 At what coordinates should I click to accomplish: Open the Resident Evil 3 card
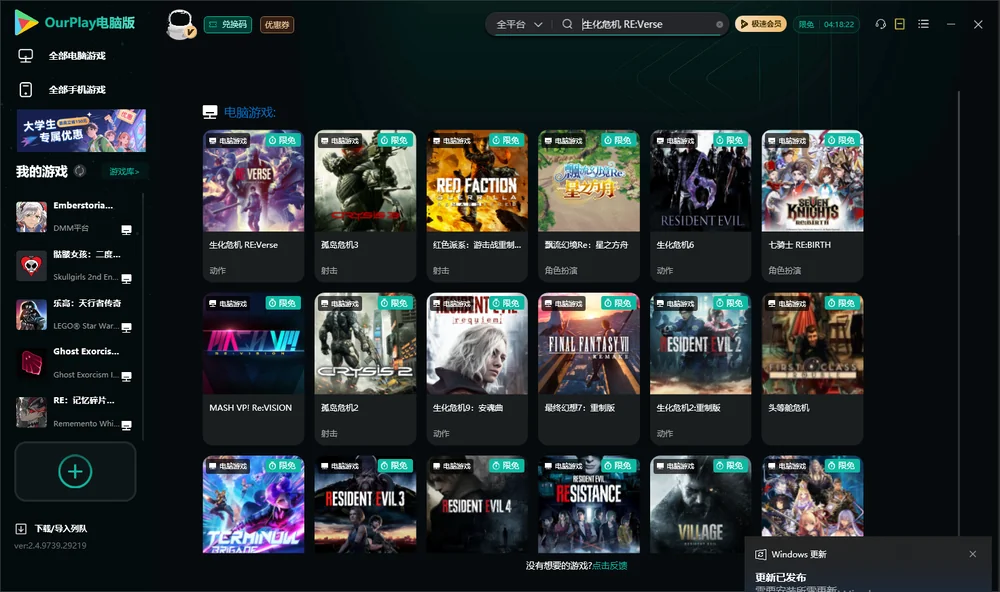[x=365, y=504]
